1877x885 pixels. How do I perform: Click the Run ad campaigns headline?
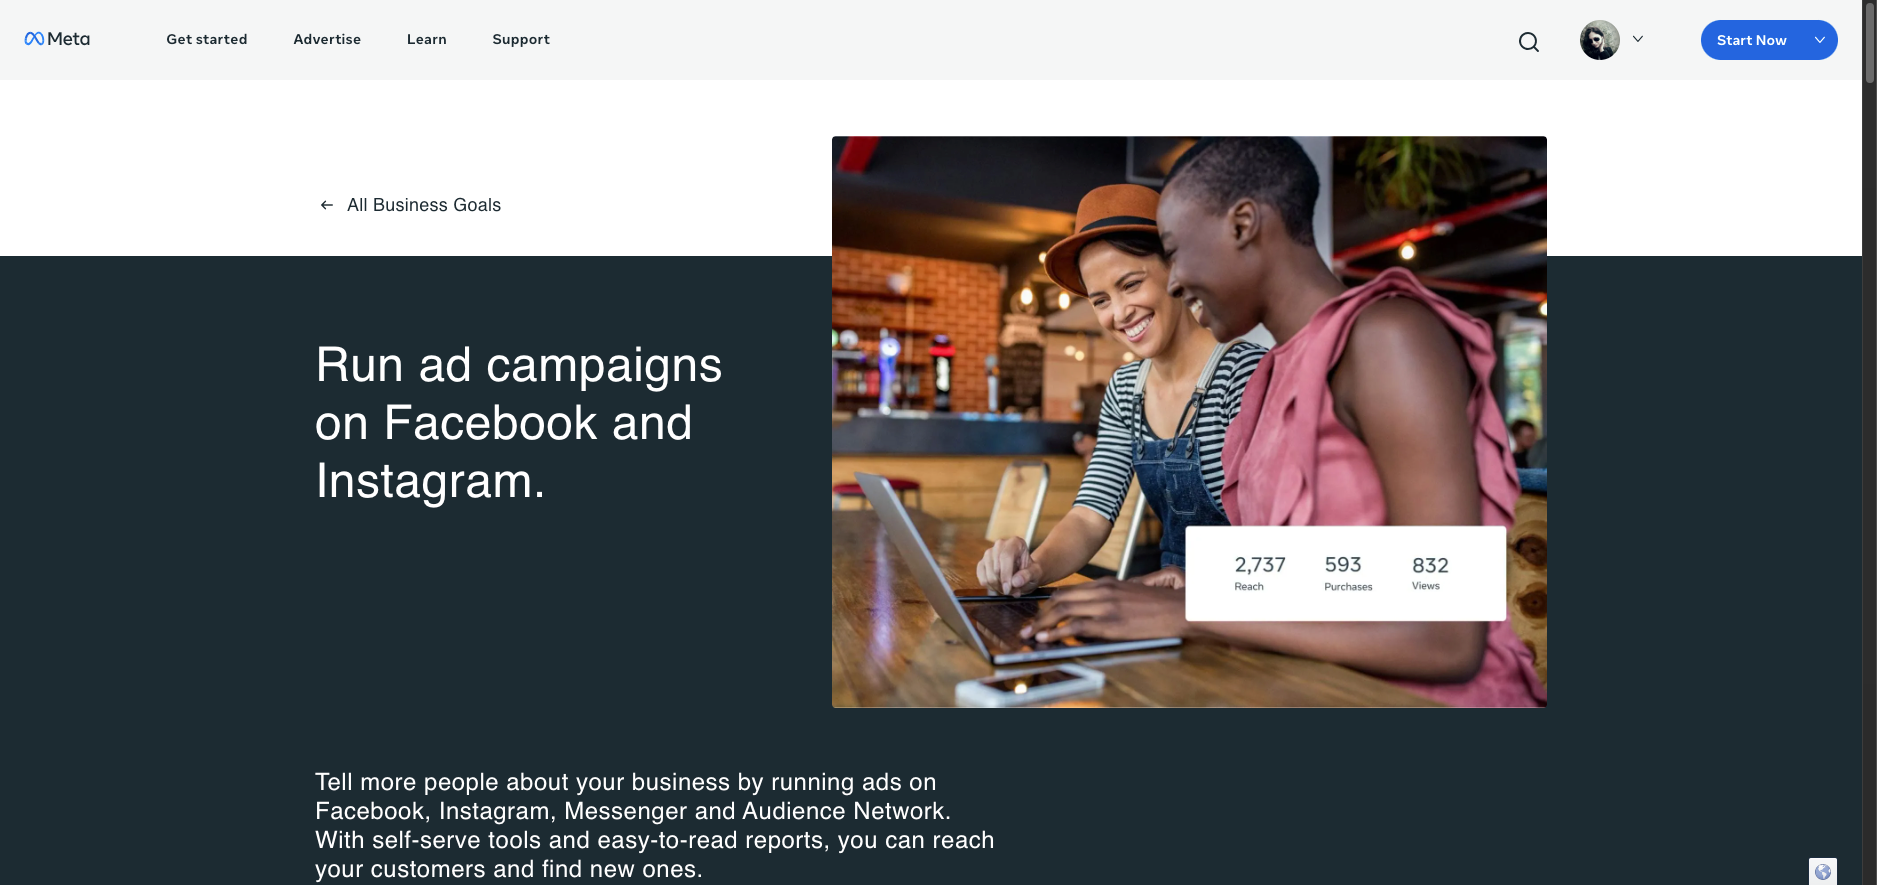pyautogui.click(x=518, y=423)
